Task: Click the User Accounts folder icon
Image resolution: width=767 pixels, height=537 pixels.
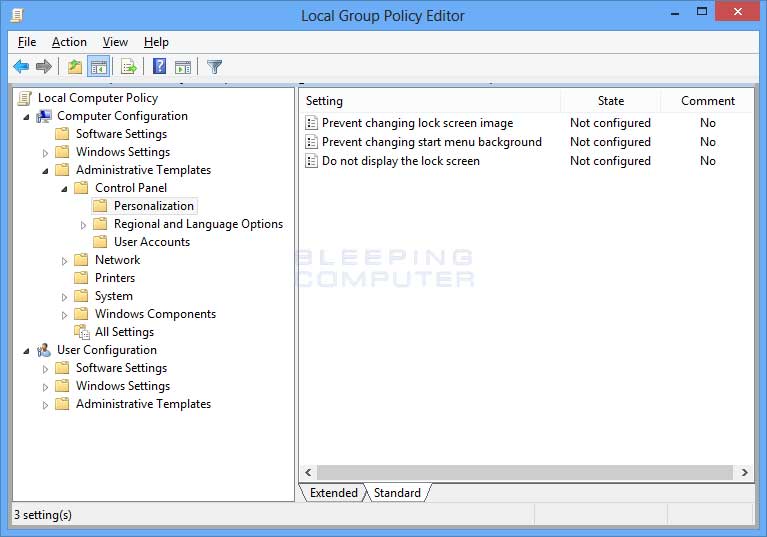Action: [x=100, y=242]
